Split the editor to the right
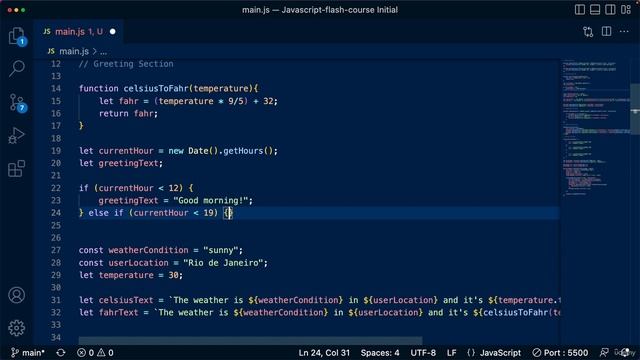This screenshot has width=640, height=360. pyautogui.click(x=607, y=31)
